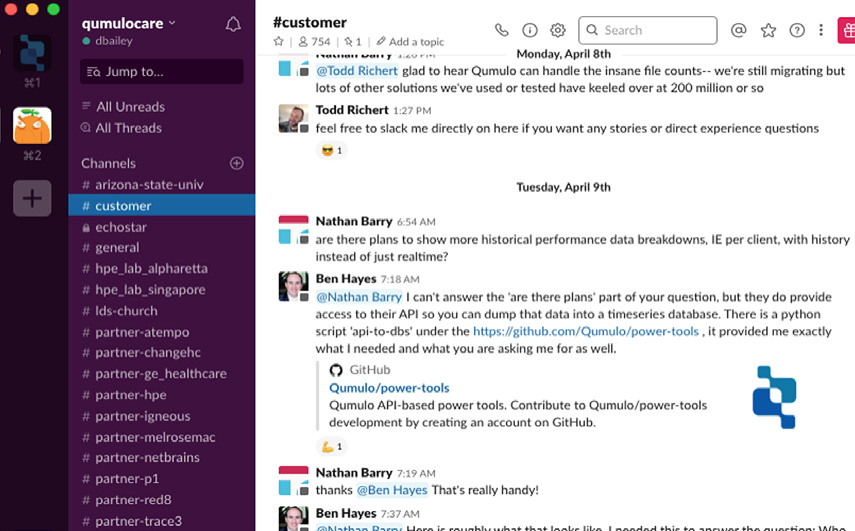Open the qumulocare workspace menu
Image resolution: width=855 pixels, height=531 pixels.
click(x=129, y=23)
